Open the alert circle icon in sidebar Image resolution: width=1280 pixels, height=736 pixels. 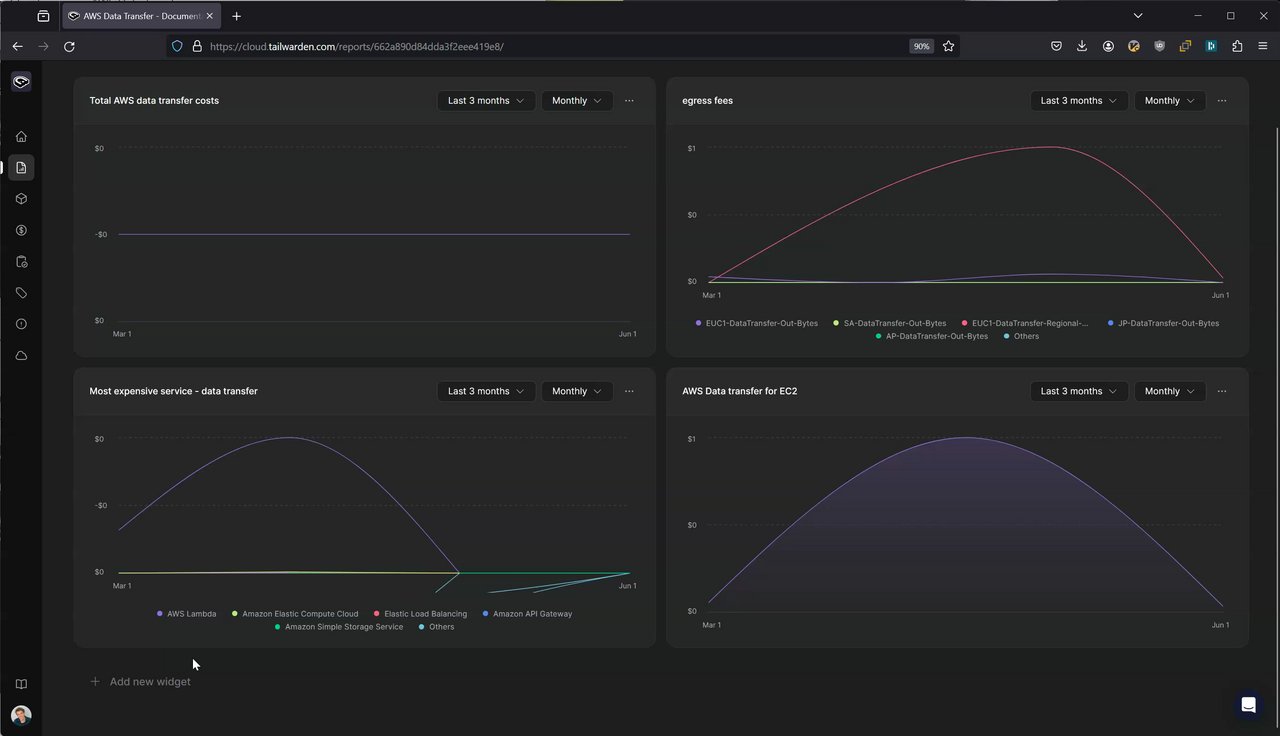point(21,324)
